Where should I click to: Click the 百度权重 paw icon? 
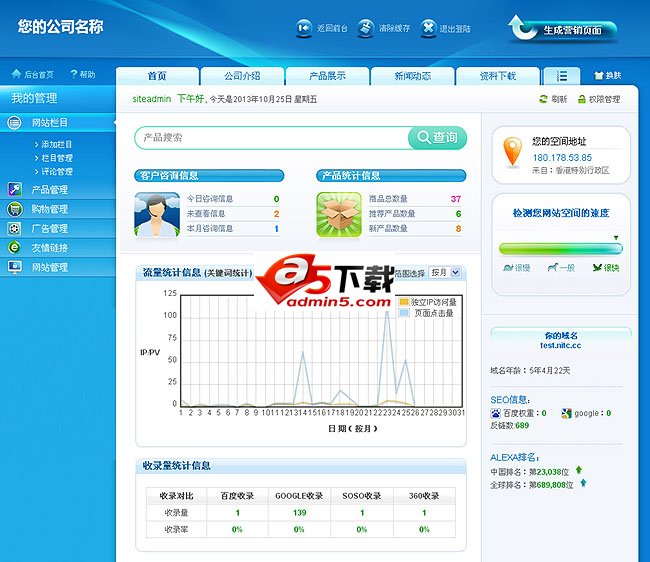[x=495, y=413]
